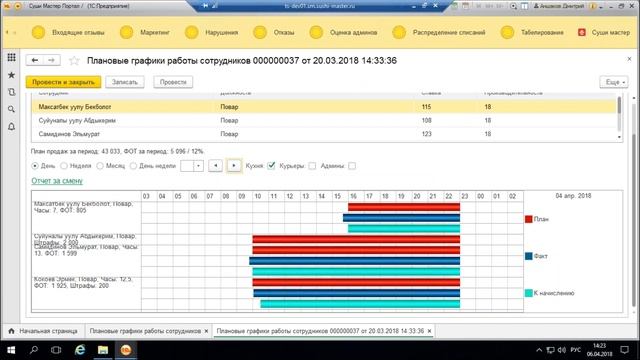Viewport: 640px width, 360px height.
Task: Show previous period in the chart
Action: pyautogui.click(x=216, y=166)
